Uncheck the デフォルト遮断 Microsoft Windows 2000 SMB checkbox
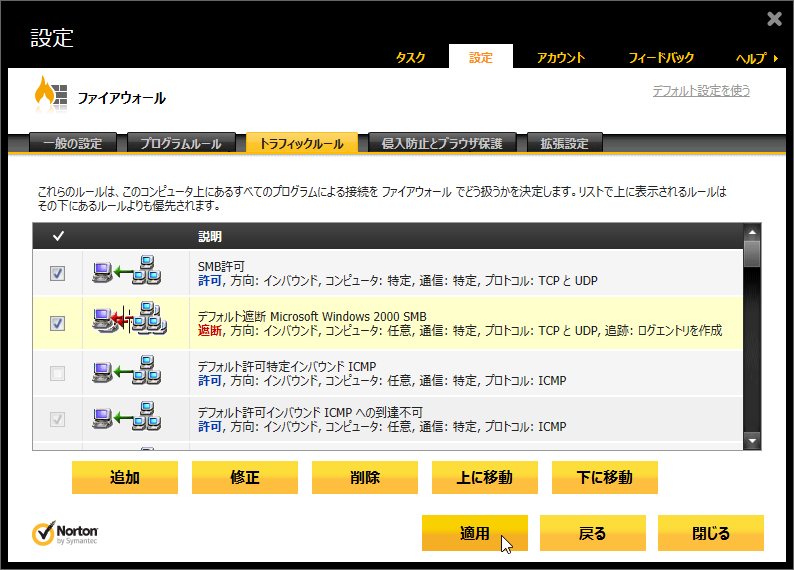The width and height of the screenshot is (794, 570). (58, 323)
